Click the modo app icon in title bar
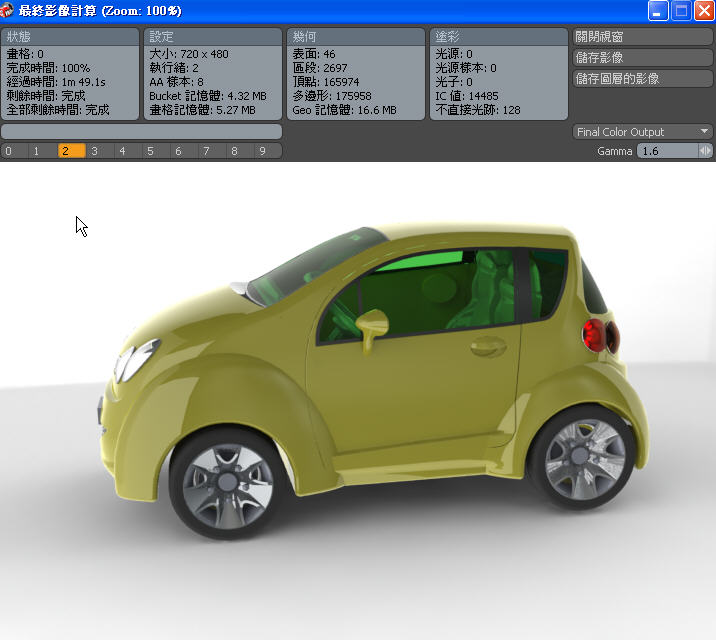 click(6, 10)
